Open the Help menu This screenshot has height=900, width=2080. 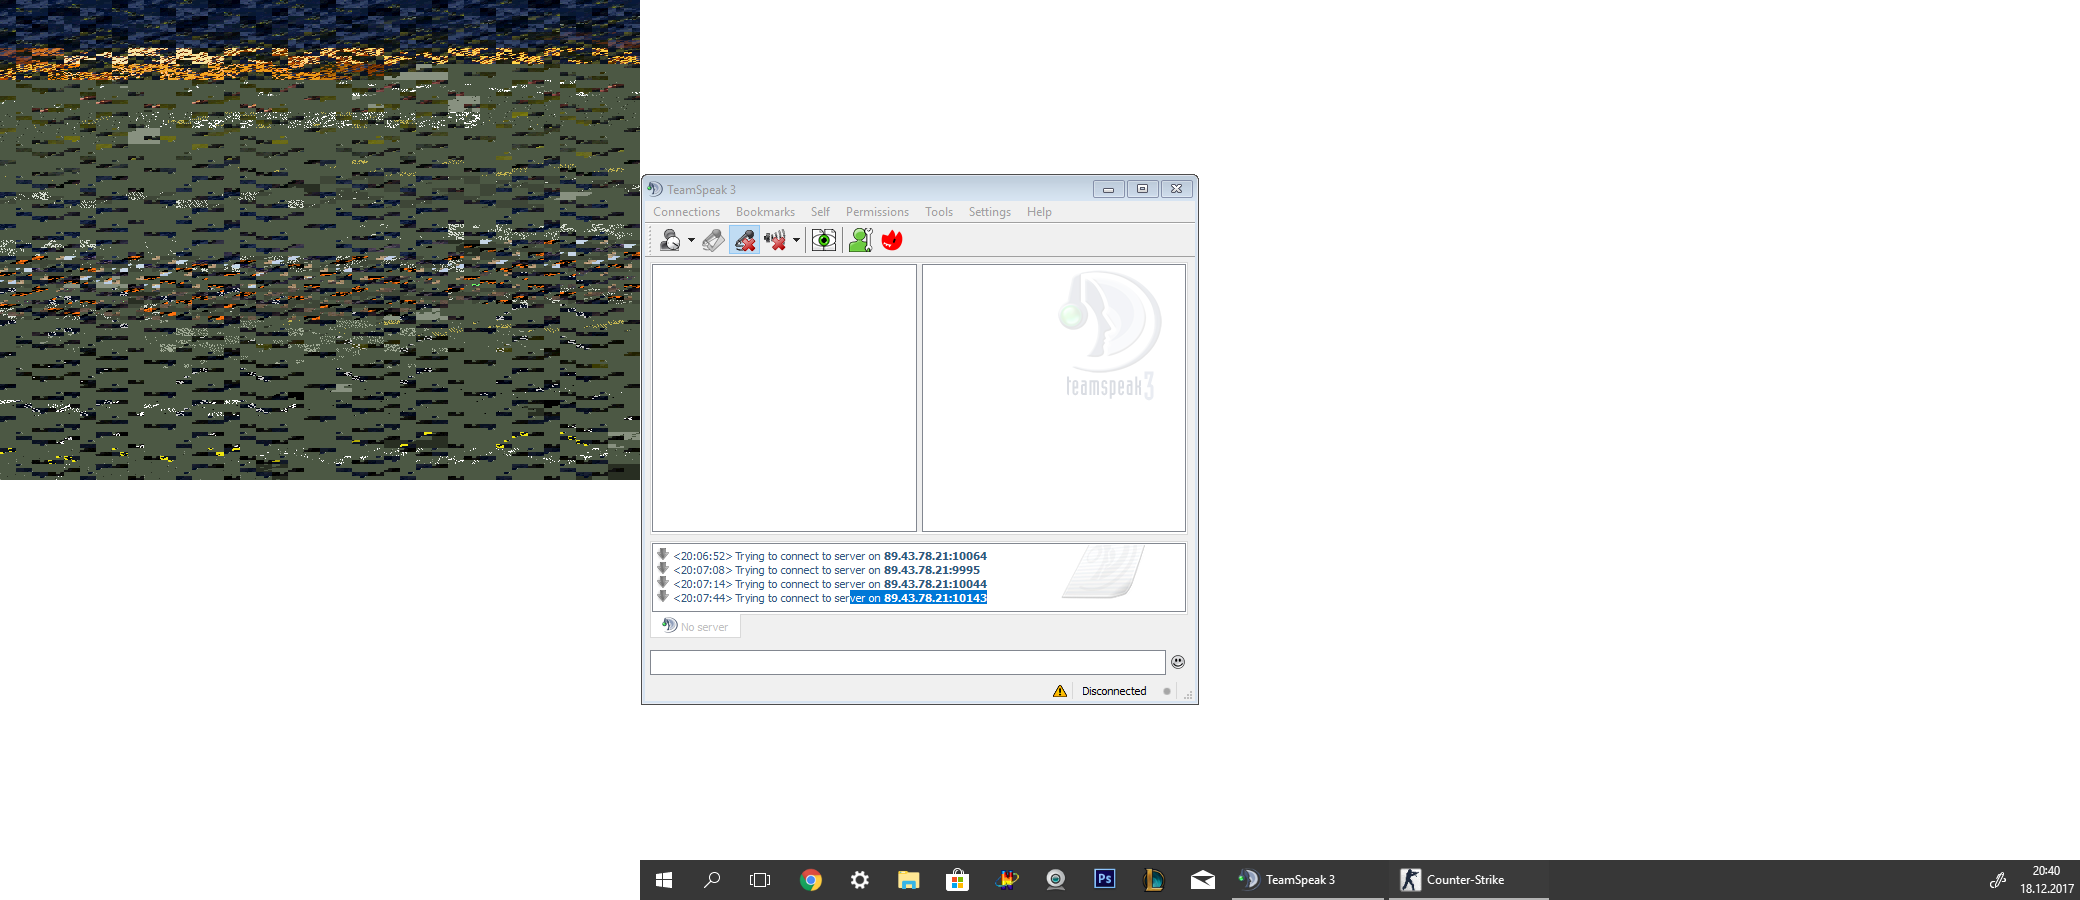(1039, 212)
